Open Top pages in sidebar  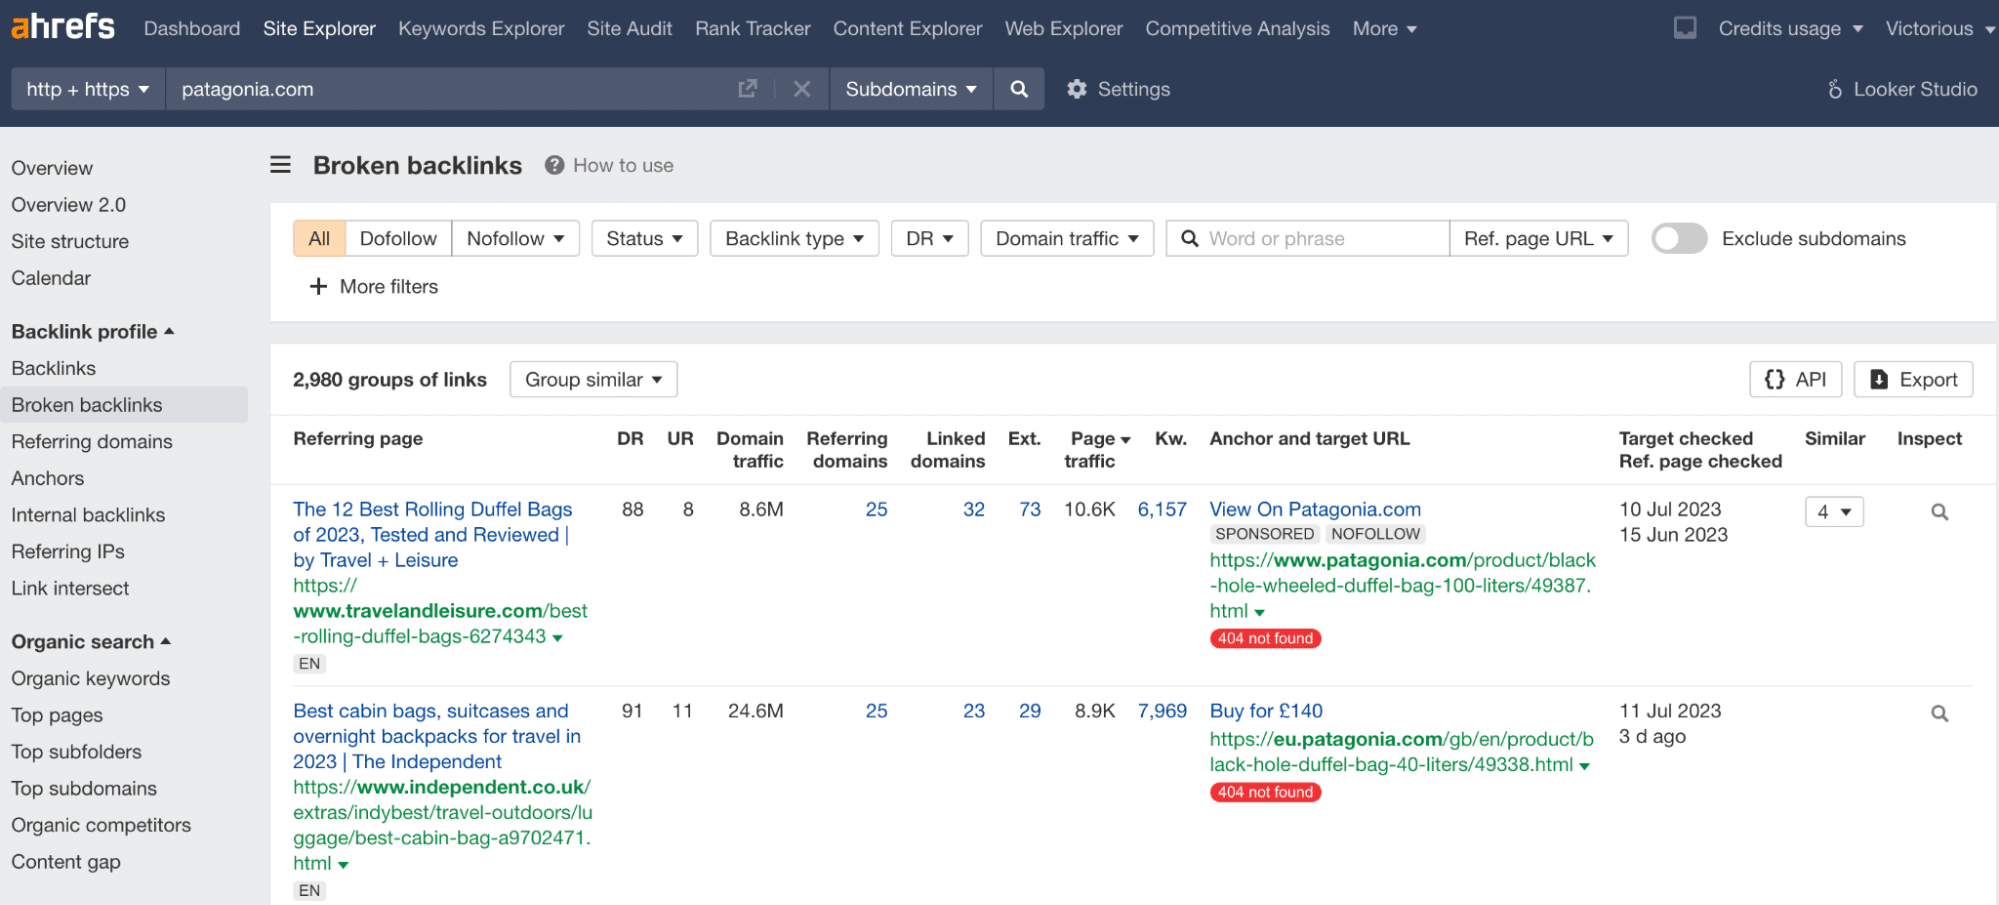point(57,715)
